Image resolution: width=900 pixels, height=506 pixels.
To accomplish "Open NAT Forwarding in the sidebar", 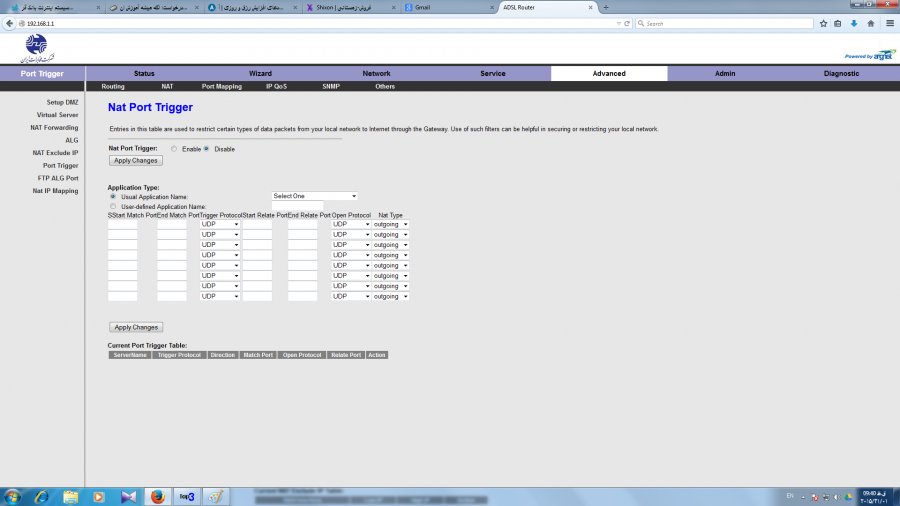I will click(55, 127).
